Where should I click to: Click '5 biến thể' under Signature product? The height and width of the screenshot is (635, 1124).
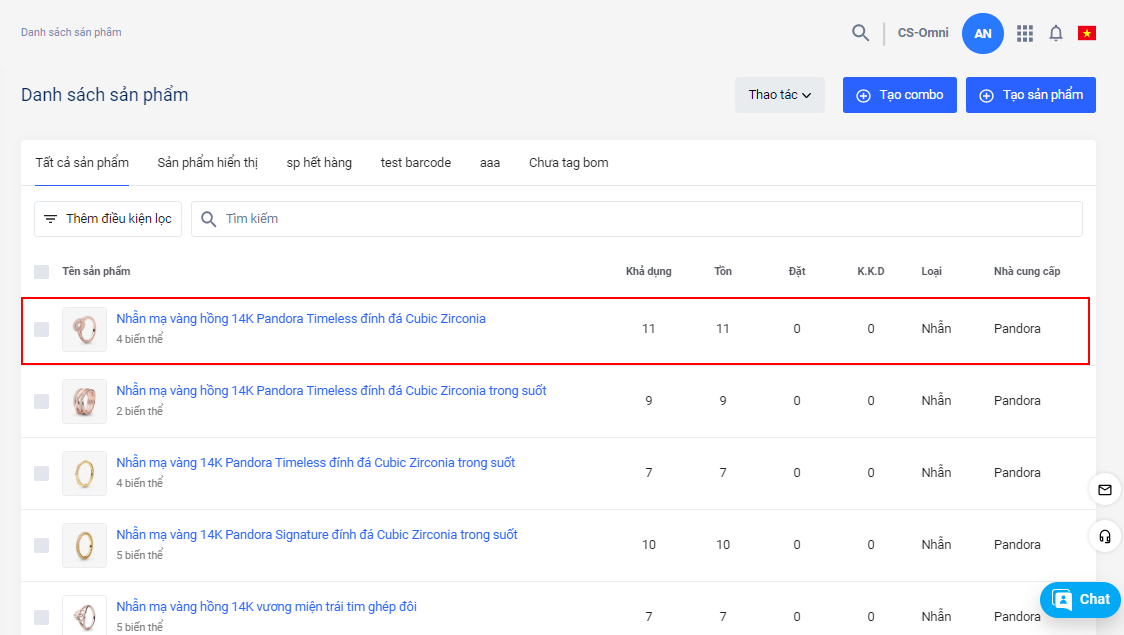pyautogui.click(x=140, y=555)
